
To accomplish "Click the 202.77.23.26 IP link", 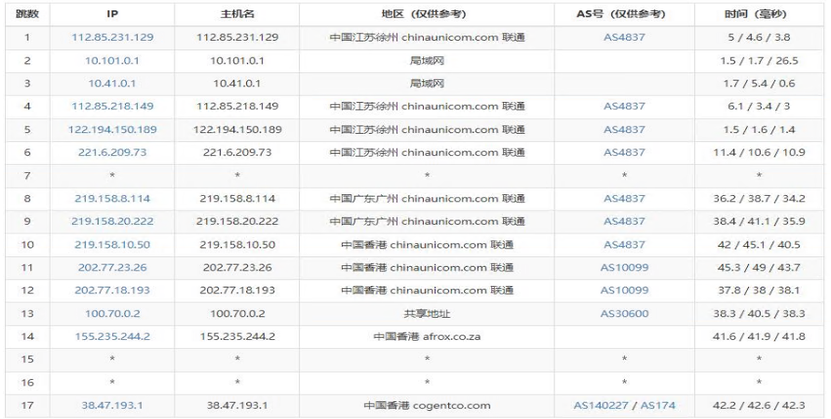I will pyautogui.click(x=112, y=267).
